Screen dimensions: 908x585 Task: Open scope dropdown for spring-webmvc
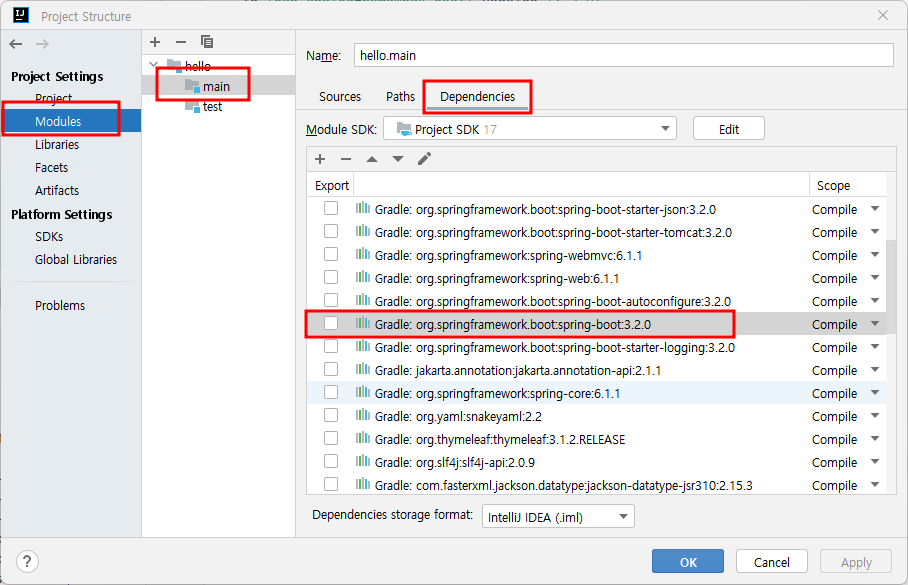(x=874, y=255)
